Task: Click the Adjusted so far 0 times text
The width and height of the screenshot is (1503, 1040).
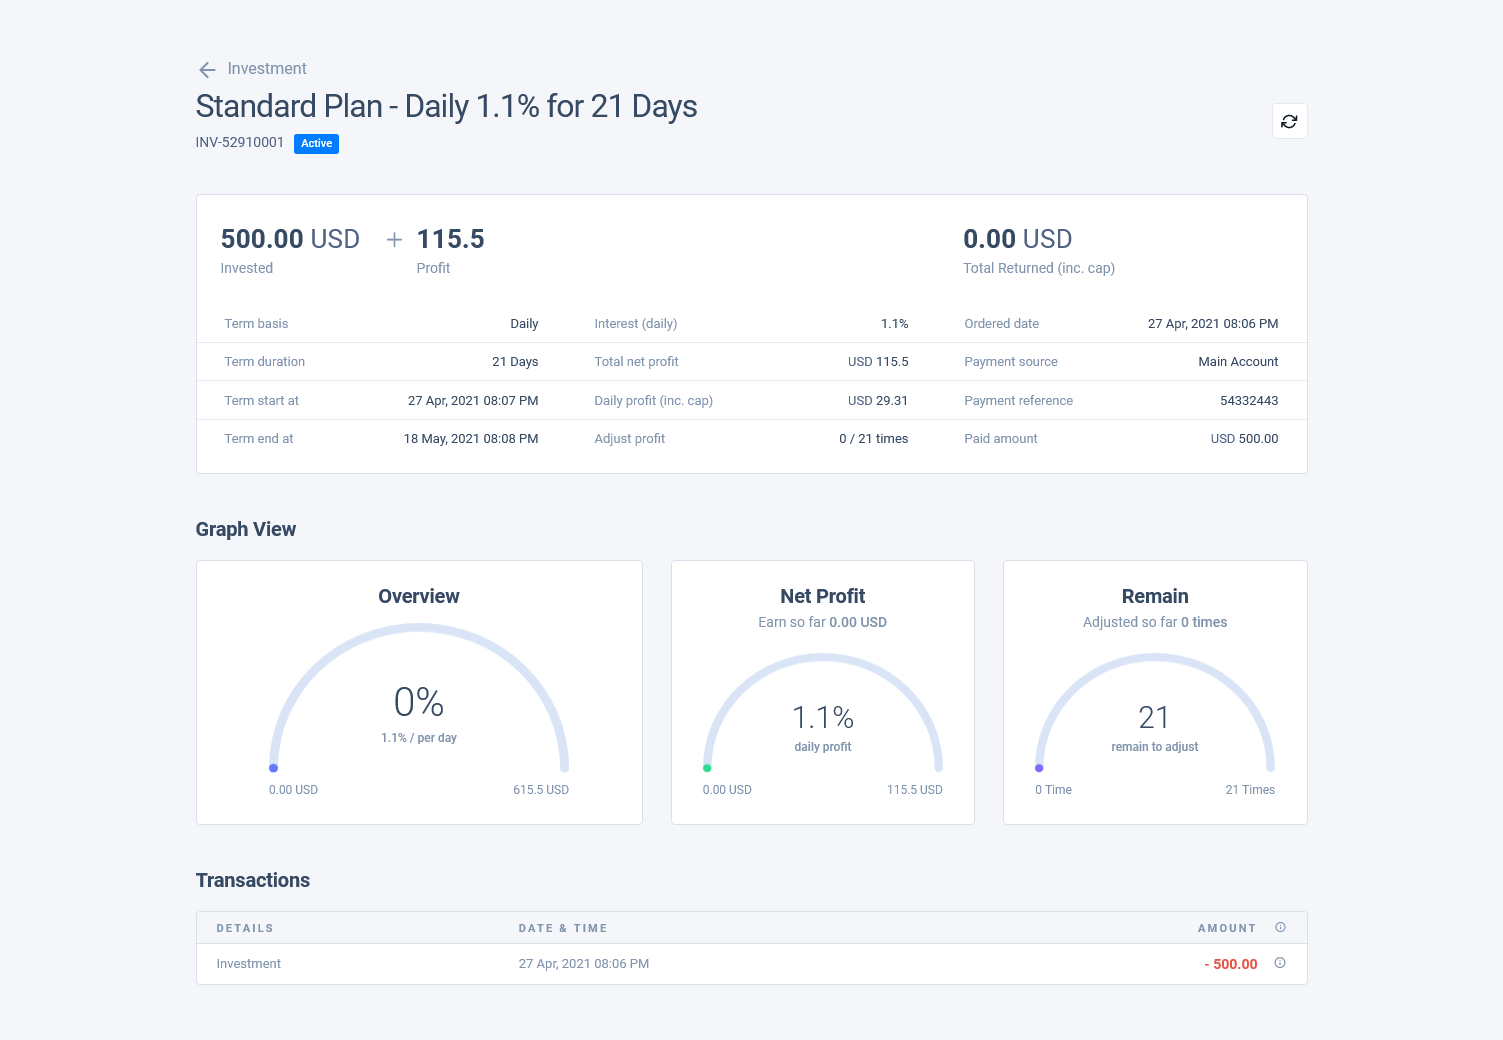Action: pos(1155,622)
